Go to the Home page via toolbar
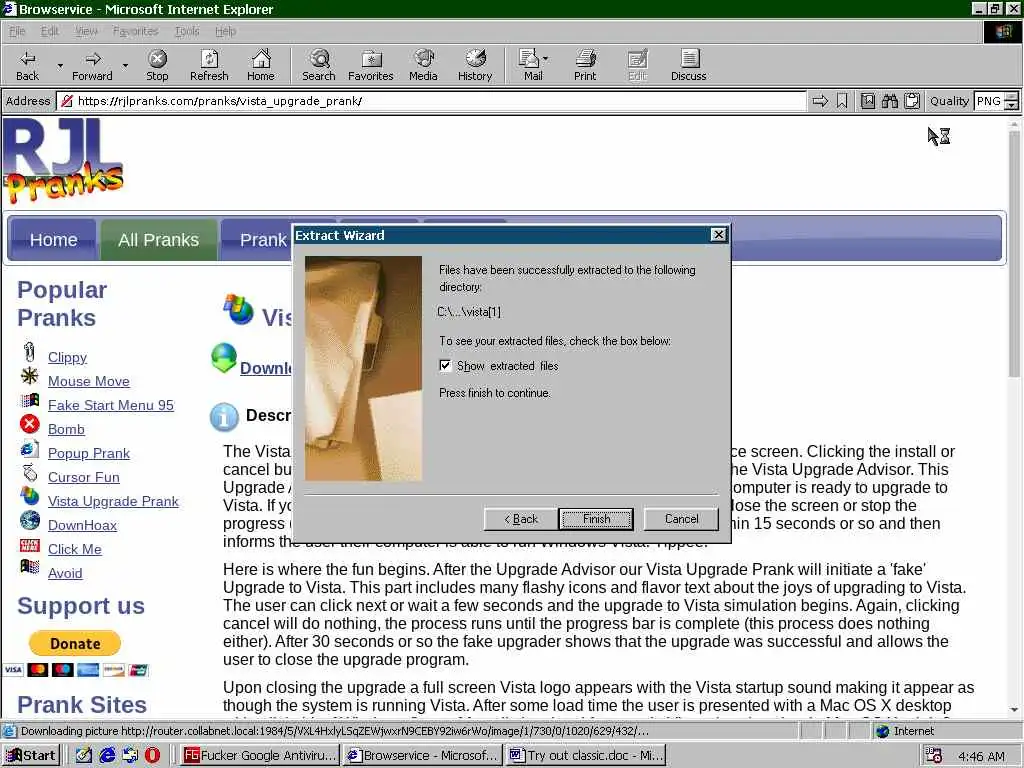The width and height of the screenshot is (1024, 768). [261, 65]
